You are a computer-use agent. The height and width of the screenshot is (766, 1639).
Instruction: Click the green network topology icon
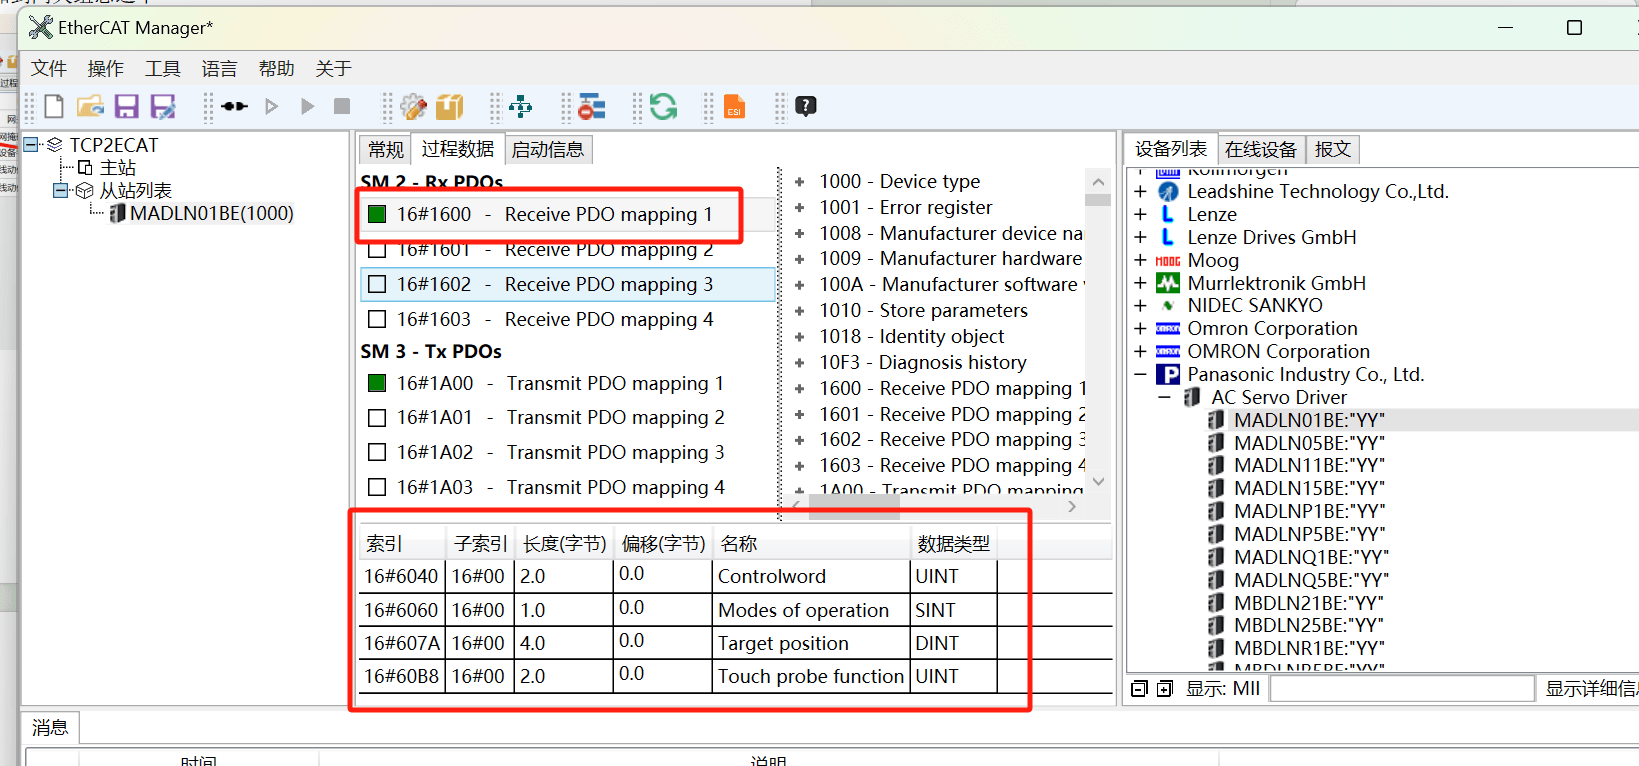point(521,106)
